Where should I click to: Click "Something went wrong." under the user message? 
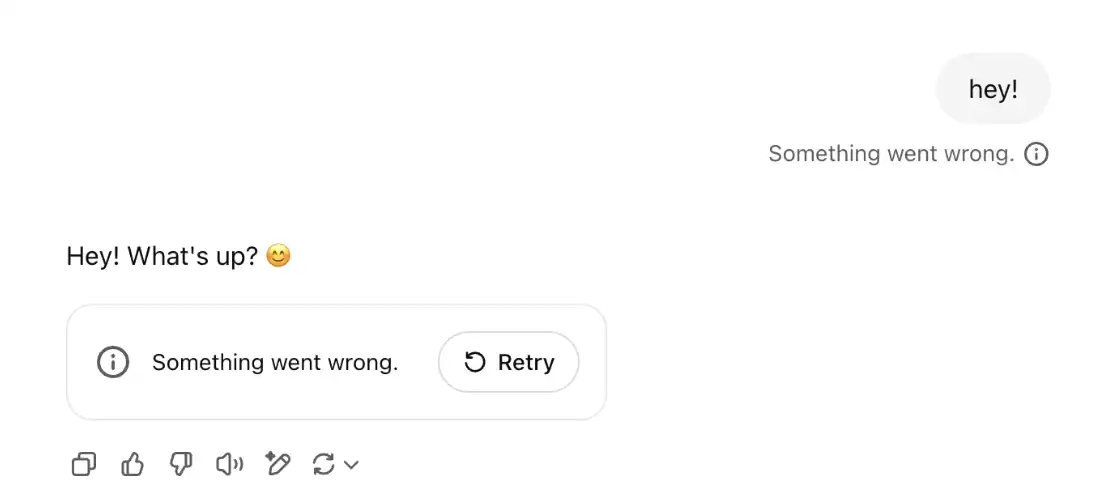[x=891, y=154]
